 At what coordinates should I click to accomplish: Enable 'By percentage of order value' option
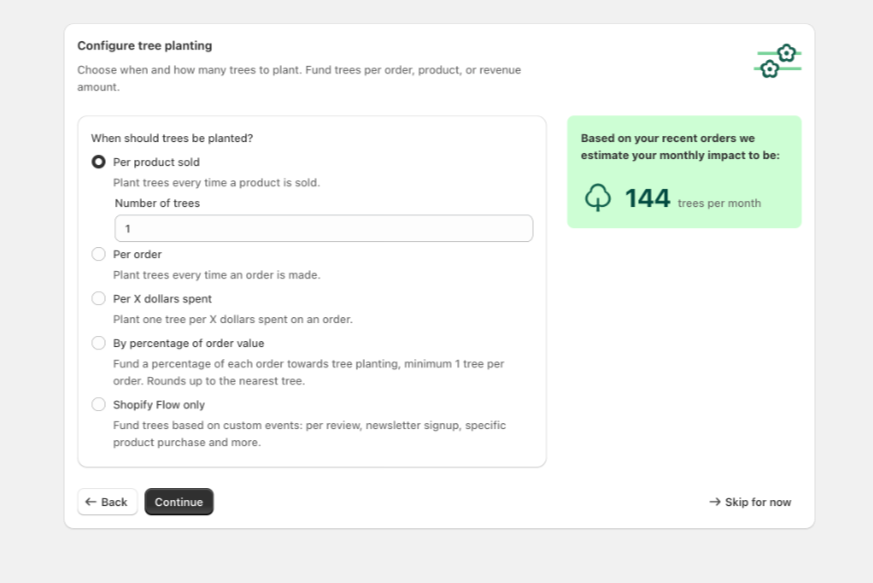pos(98,343)
